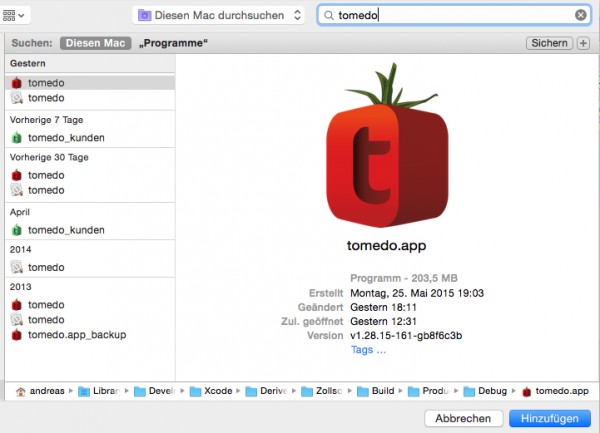Screen dimensions: 600x433
Task: Select green tomedo_kunden under Vorherige 7 Tage
Action: coord(90,138)
